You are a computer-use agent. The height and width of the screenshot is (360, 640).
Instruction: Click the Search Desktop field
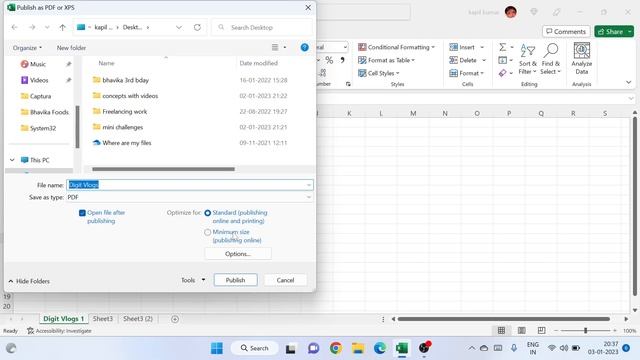click(x=263, y=27)
